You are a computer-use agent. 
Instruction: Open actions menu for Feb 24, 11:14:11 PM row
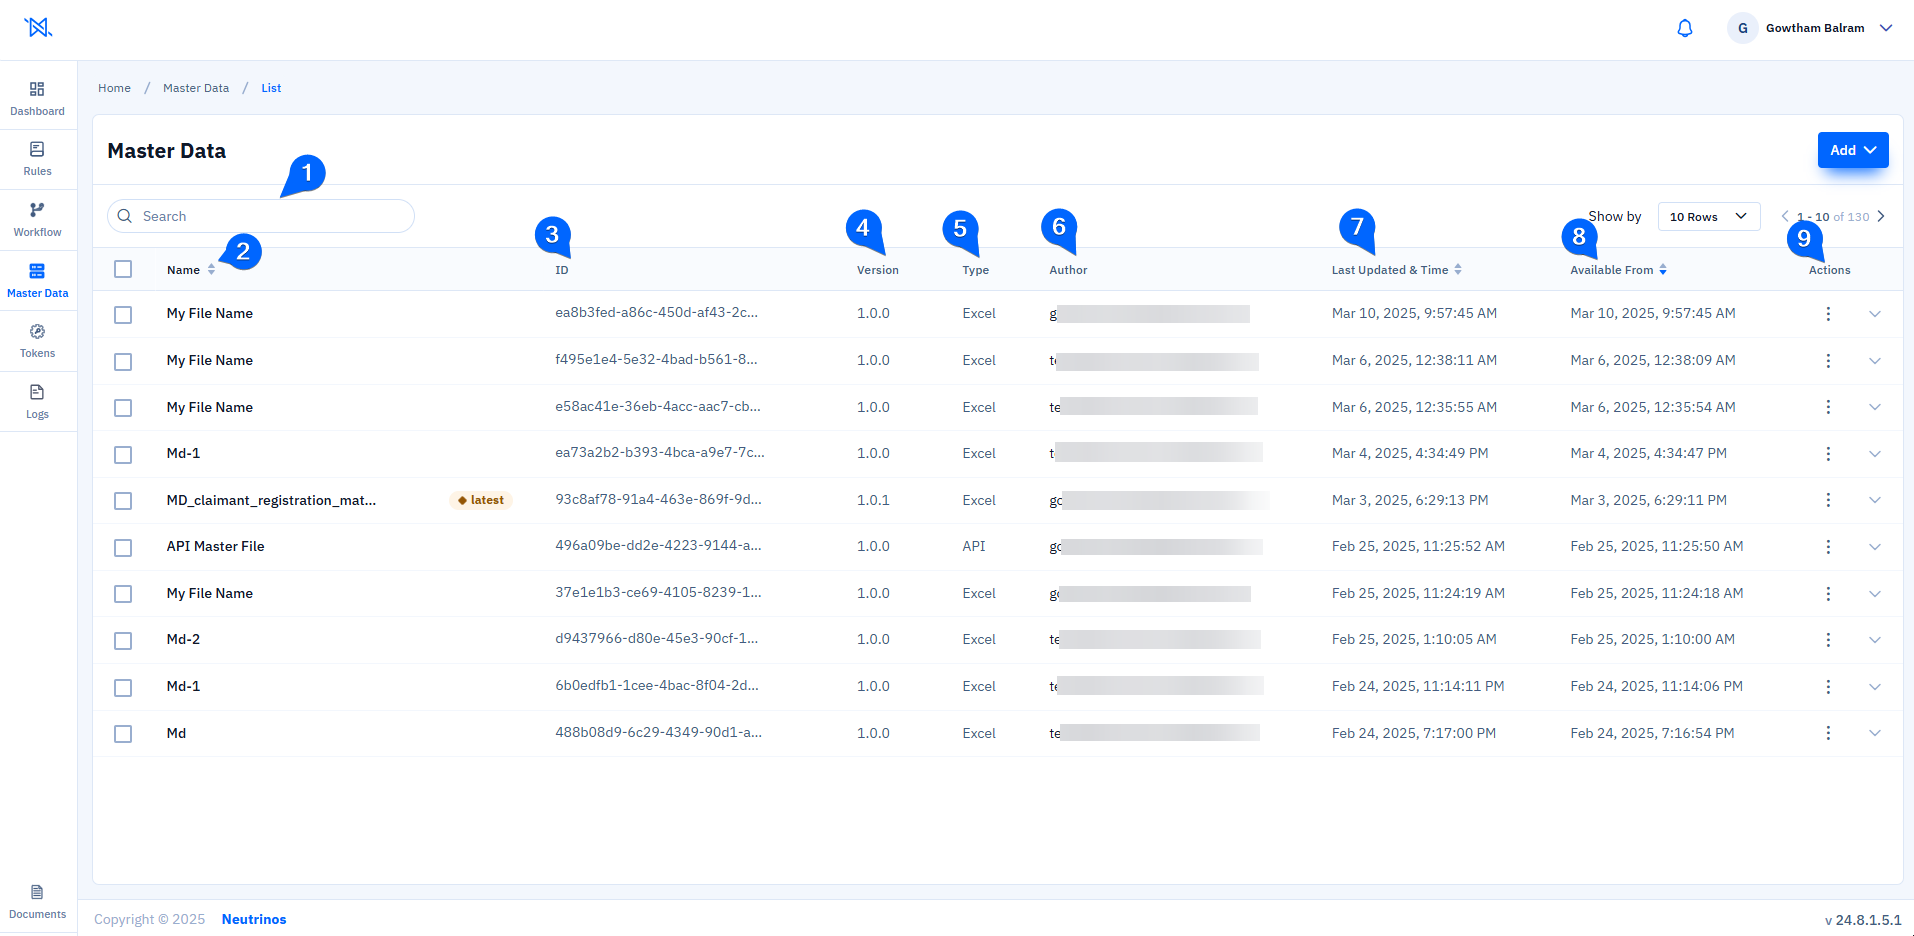click(1828, 687)
